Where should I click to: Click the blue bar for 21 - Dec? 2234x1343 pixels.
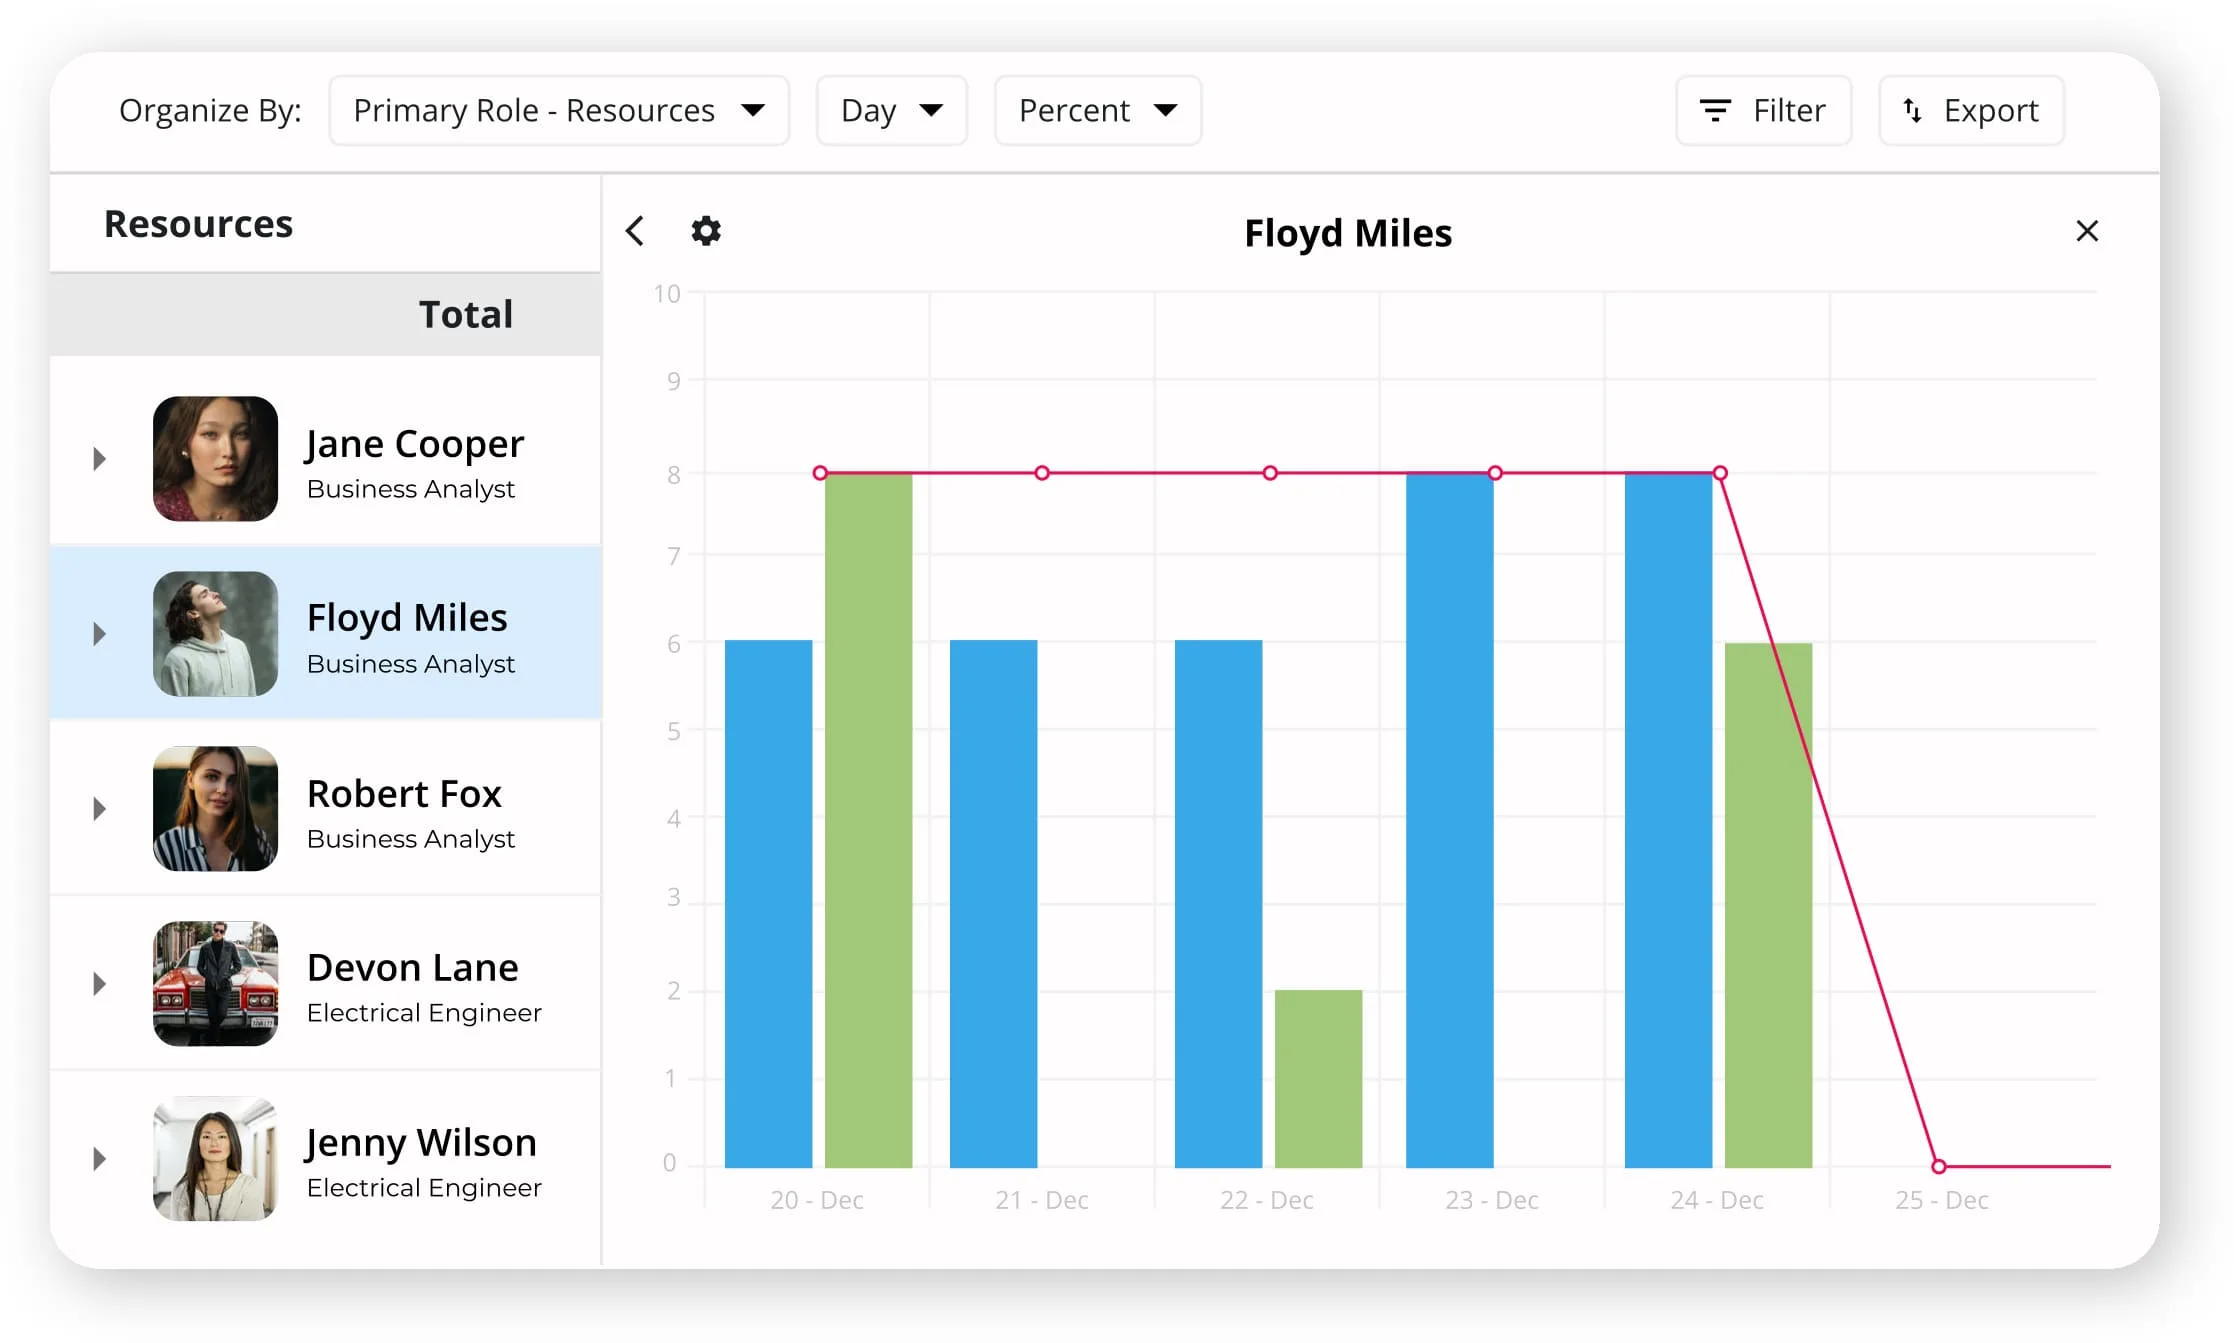pos(993,904)
